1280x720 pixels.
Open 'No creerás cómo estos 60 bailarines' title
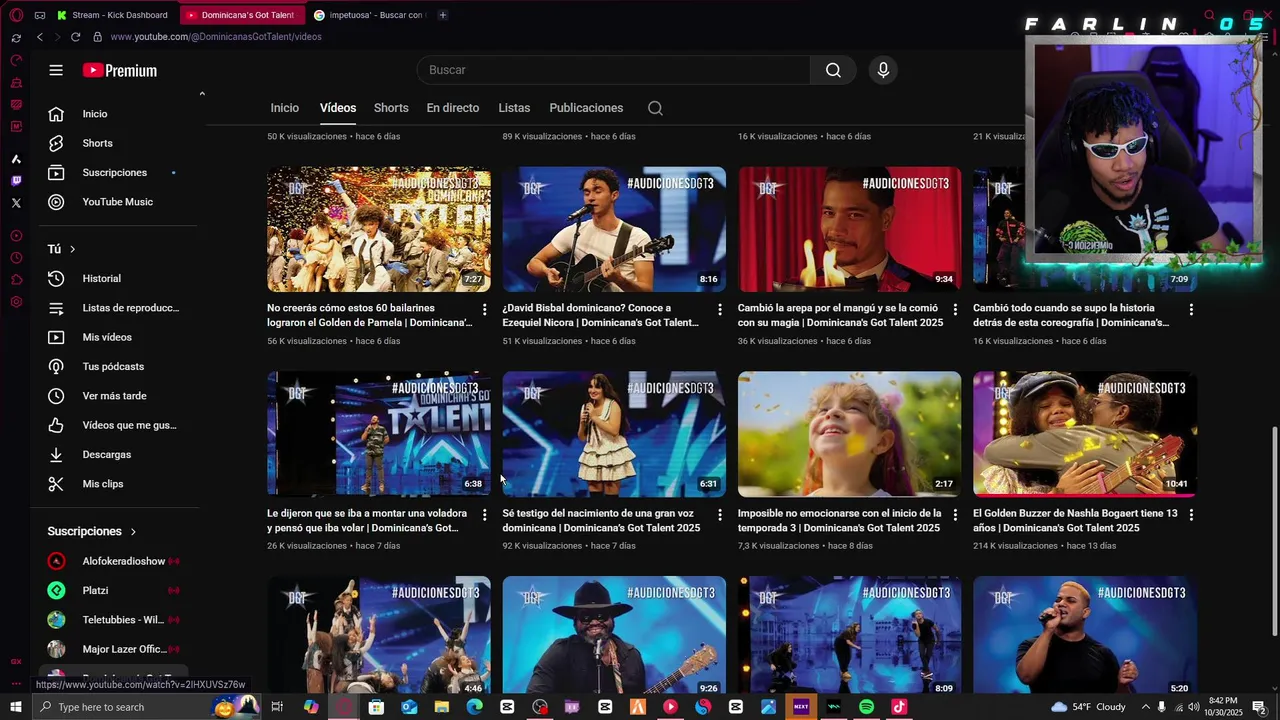point(369,315)
